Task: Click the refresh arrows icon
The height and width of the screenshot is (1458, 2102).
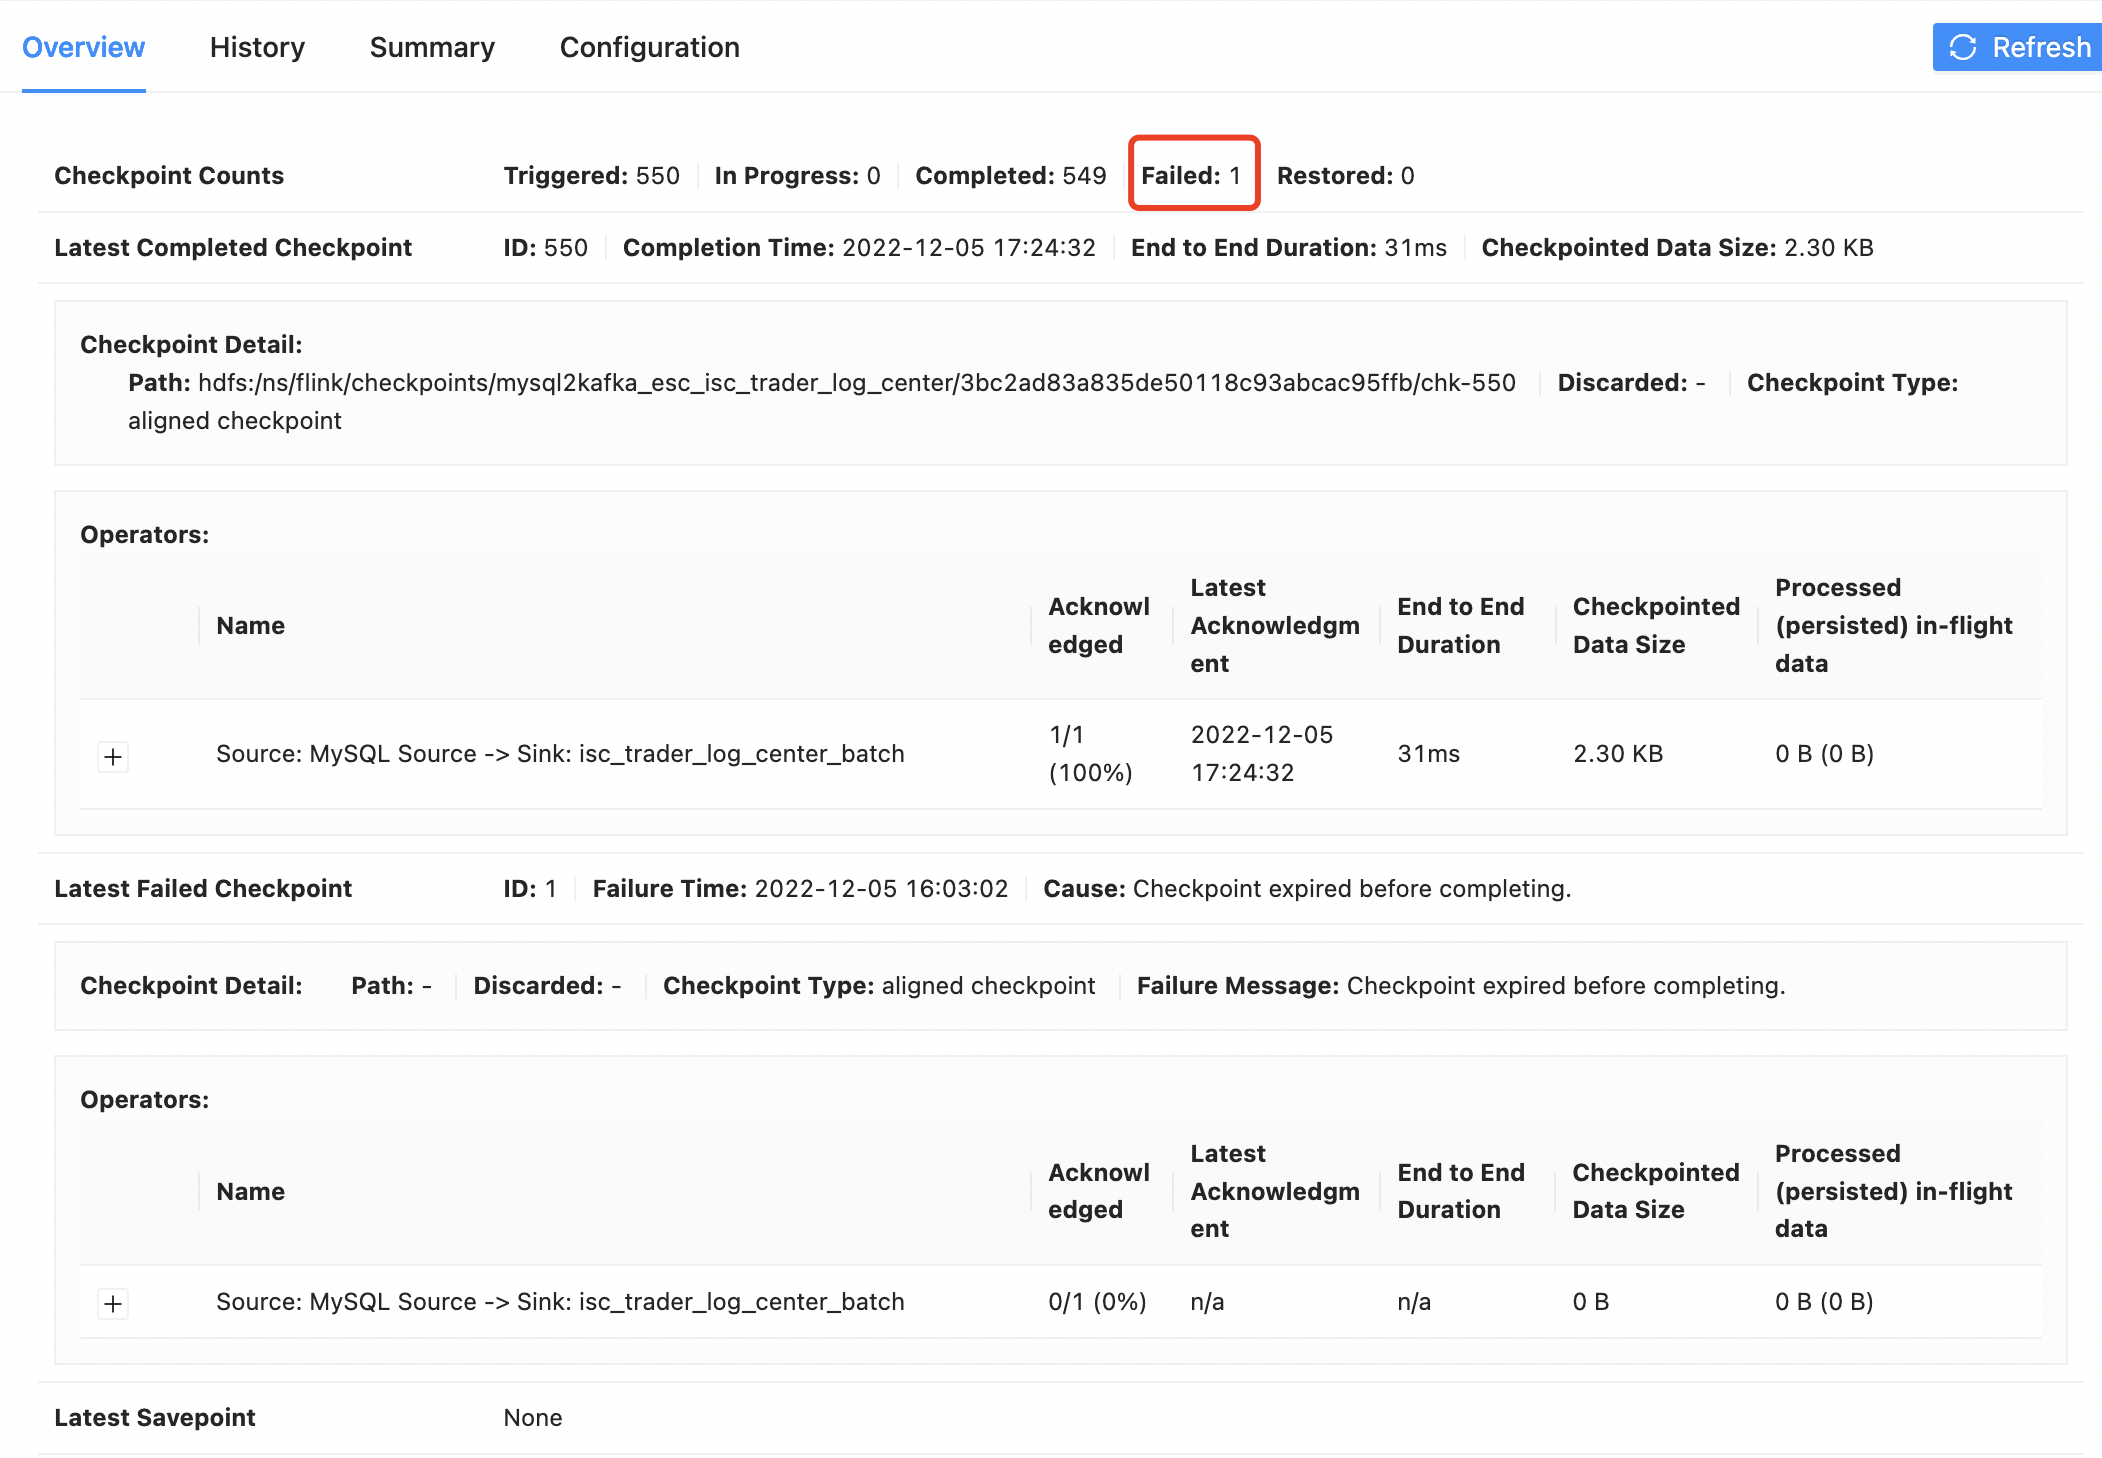Action: 1962,47
